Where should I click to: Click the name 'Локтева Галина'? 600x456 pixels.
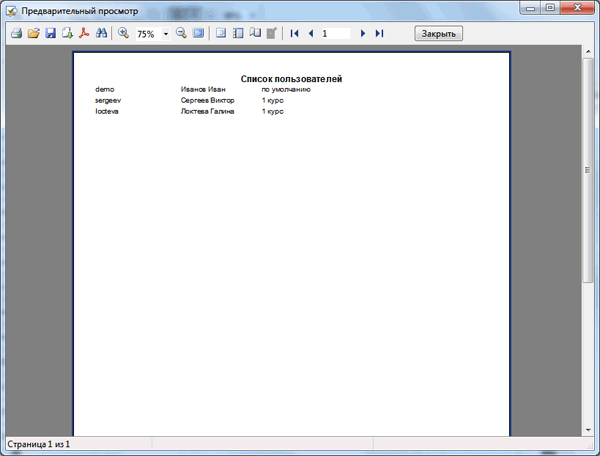coord(207,111)
